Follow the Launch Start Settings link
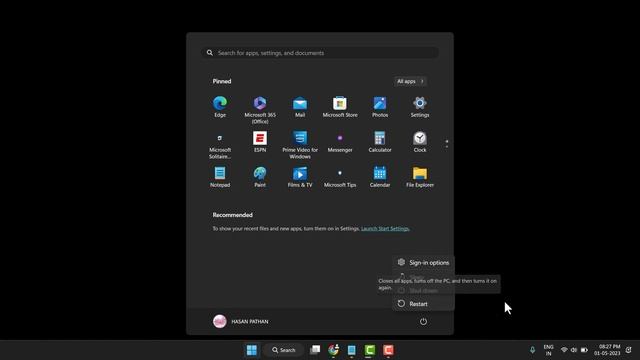Image resolution: width=640 pixels, height=360 pixels. [385, 229]
